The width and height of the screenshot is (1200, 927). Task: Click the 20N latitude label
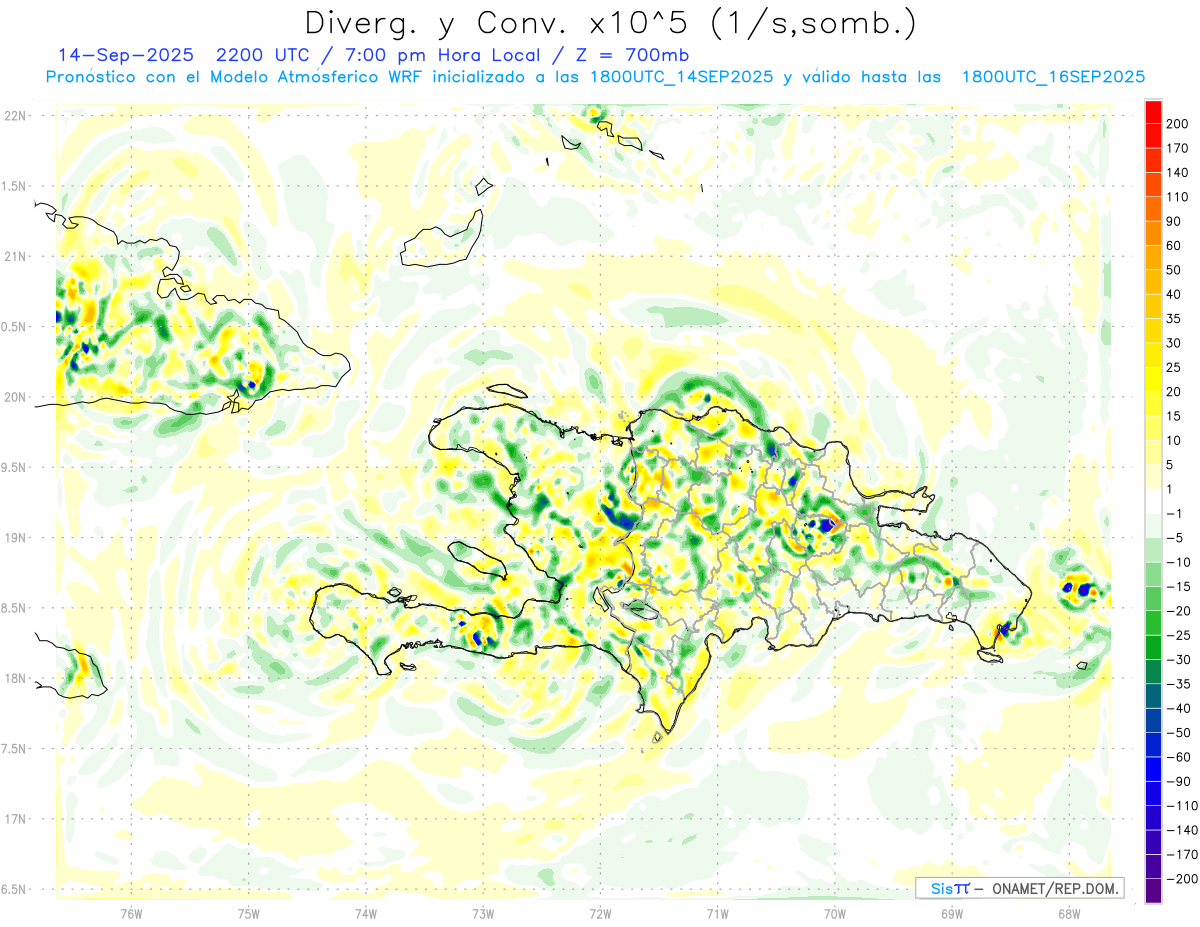point(15,397)
